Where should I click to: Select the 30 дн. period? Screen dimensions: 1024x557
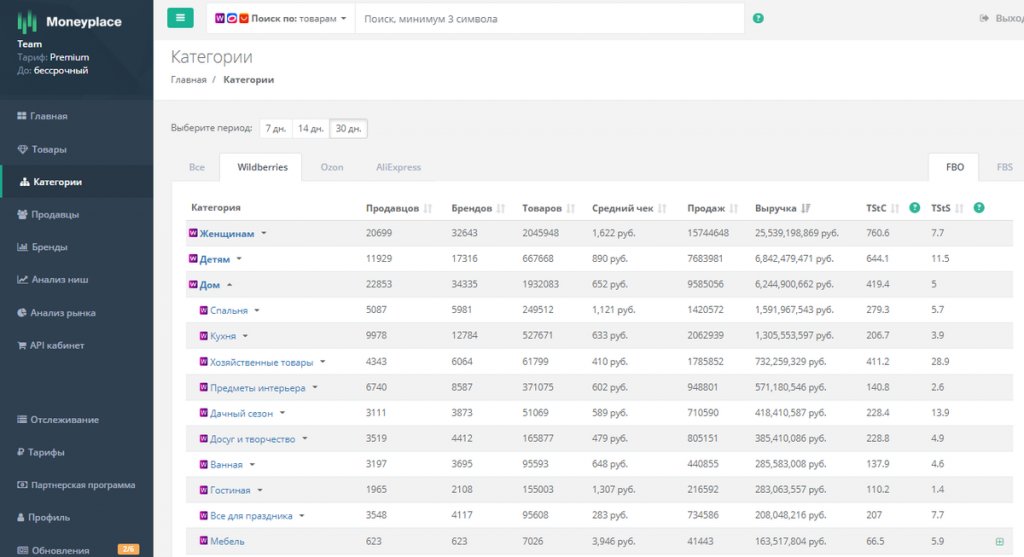click(x=349, y=129)
